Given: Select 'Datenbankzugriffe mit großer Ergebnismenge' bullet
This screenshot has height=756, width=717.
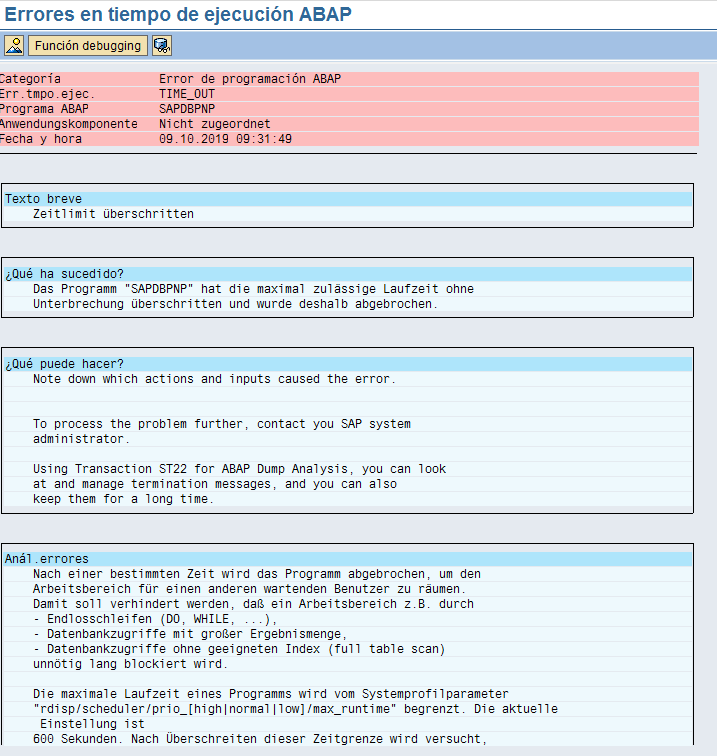Looking at the screenshot, I should pos(190,634).
